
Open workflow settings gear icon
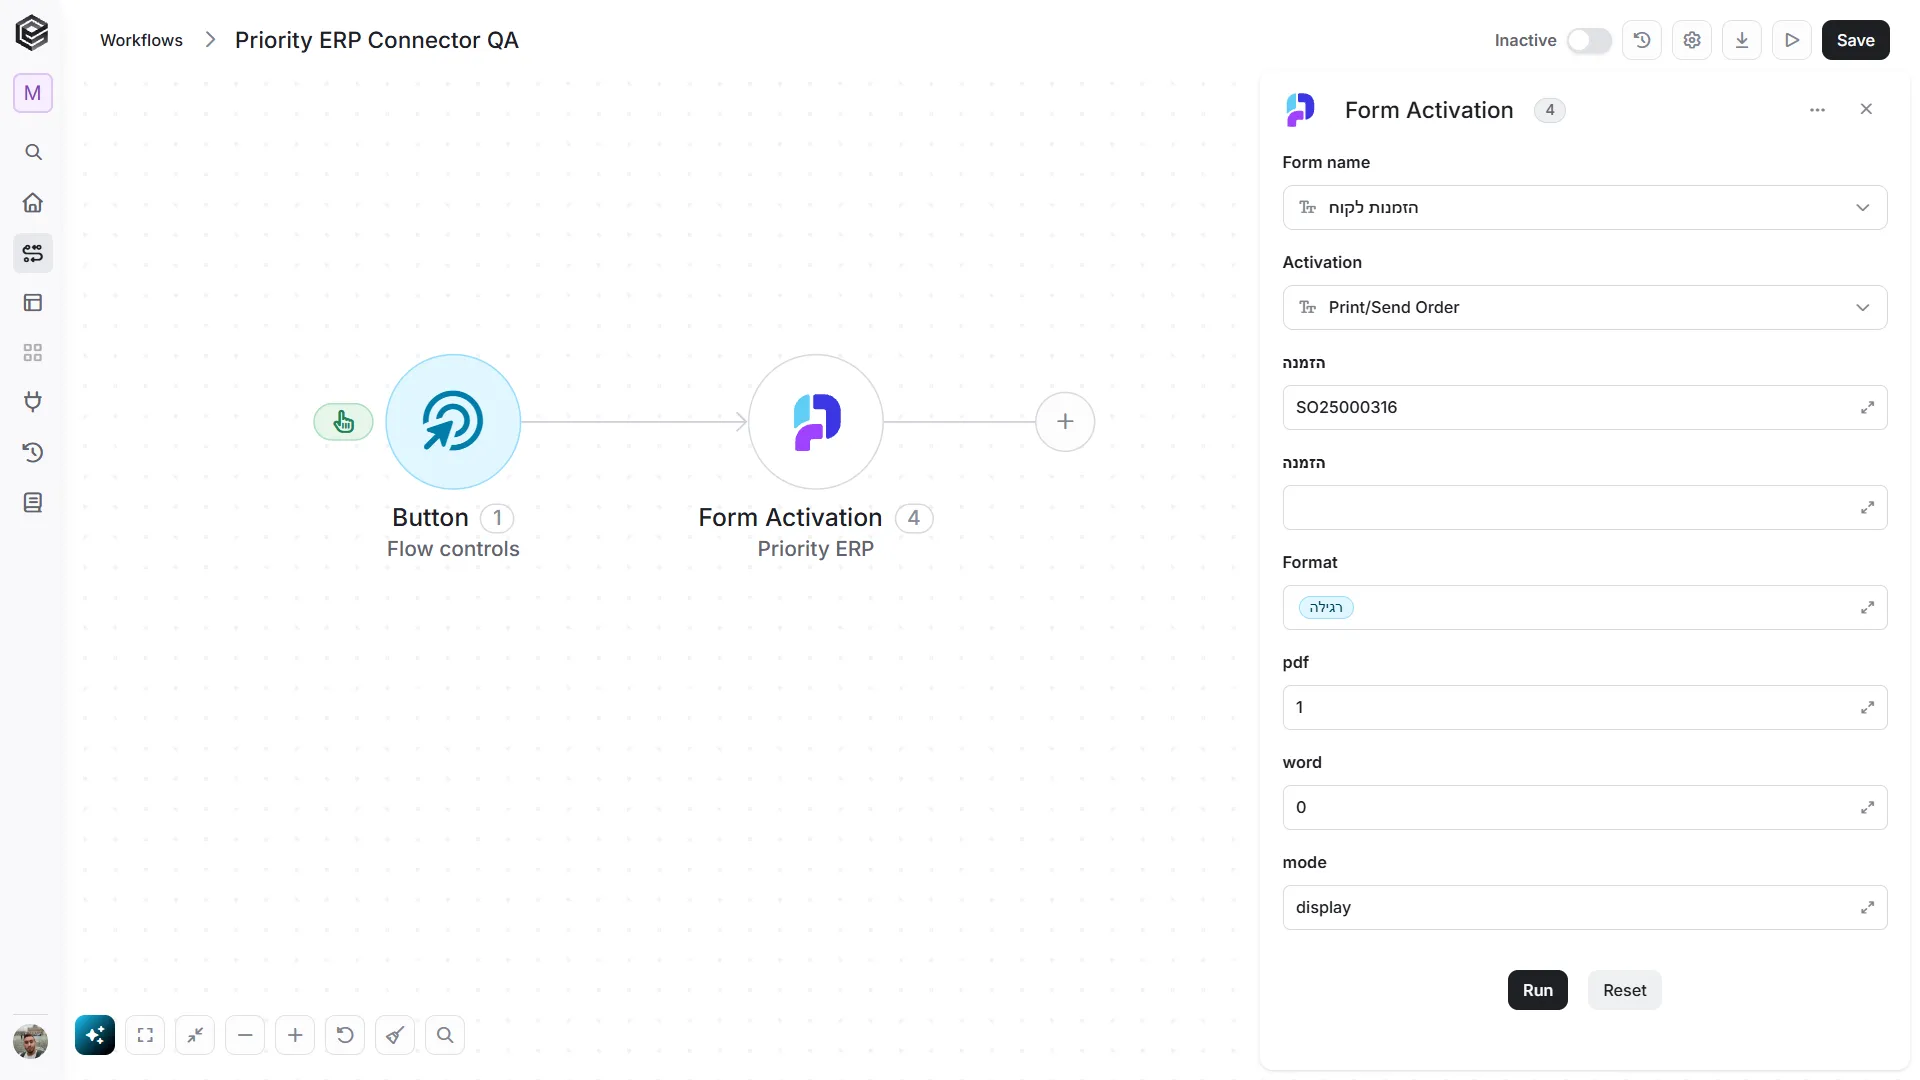pyautogui.click(x=1692, y=40)
